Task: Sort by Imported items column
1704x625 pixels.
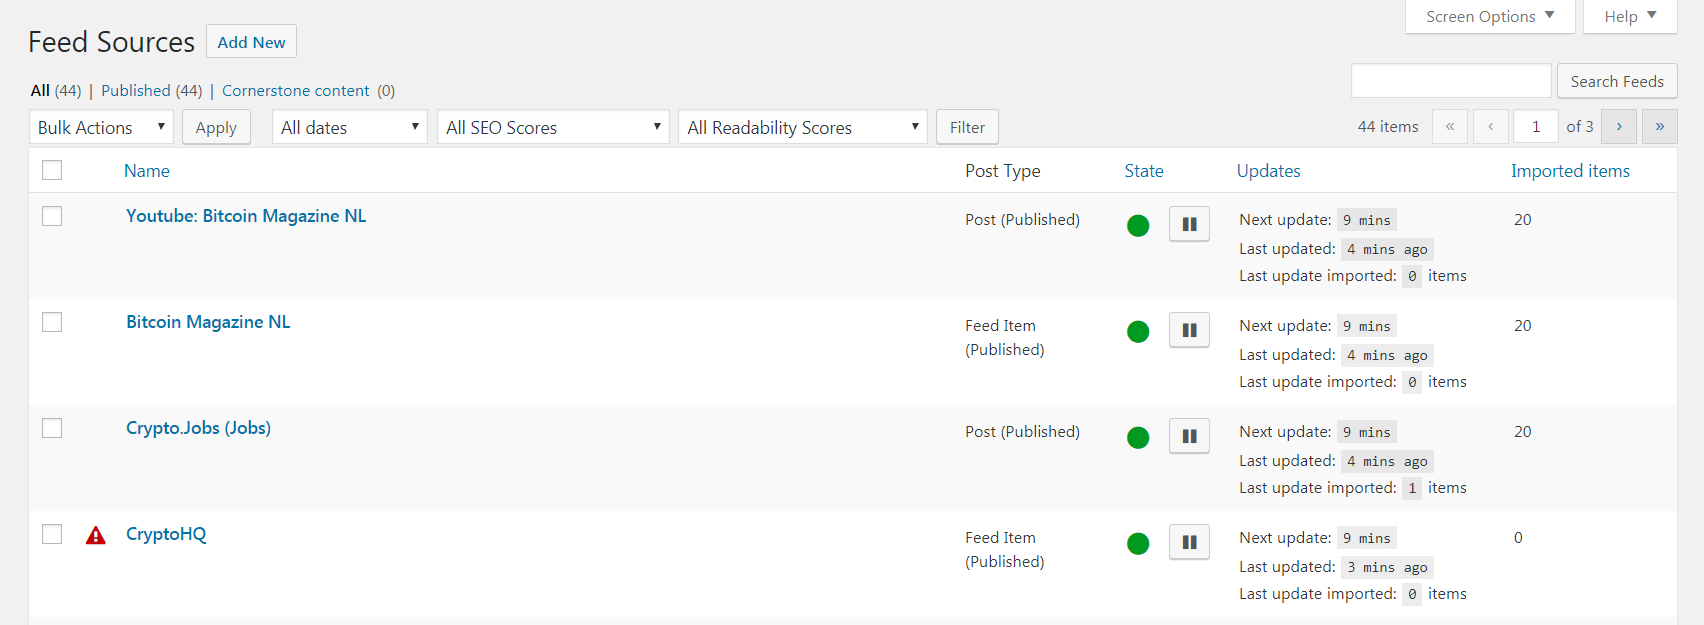Action: tap(1570, 171)
